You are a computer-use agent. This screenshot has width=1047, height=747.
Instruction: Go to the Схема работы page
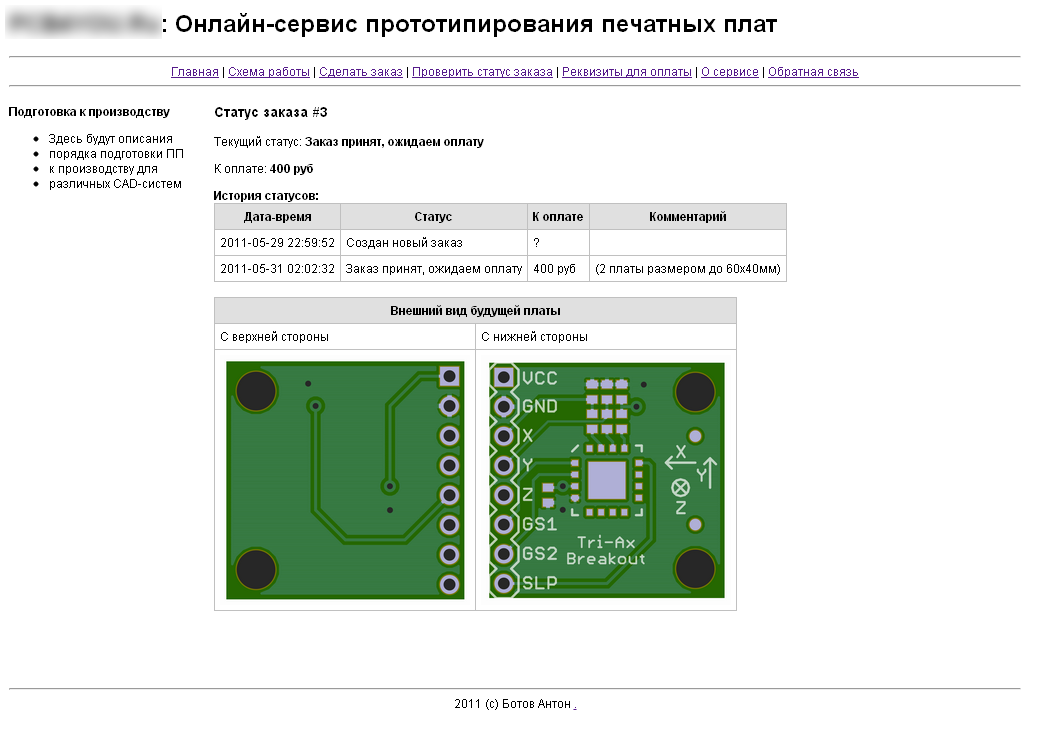268,72
